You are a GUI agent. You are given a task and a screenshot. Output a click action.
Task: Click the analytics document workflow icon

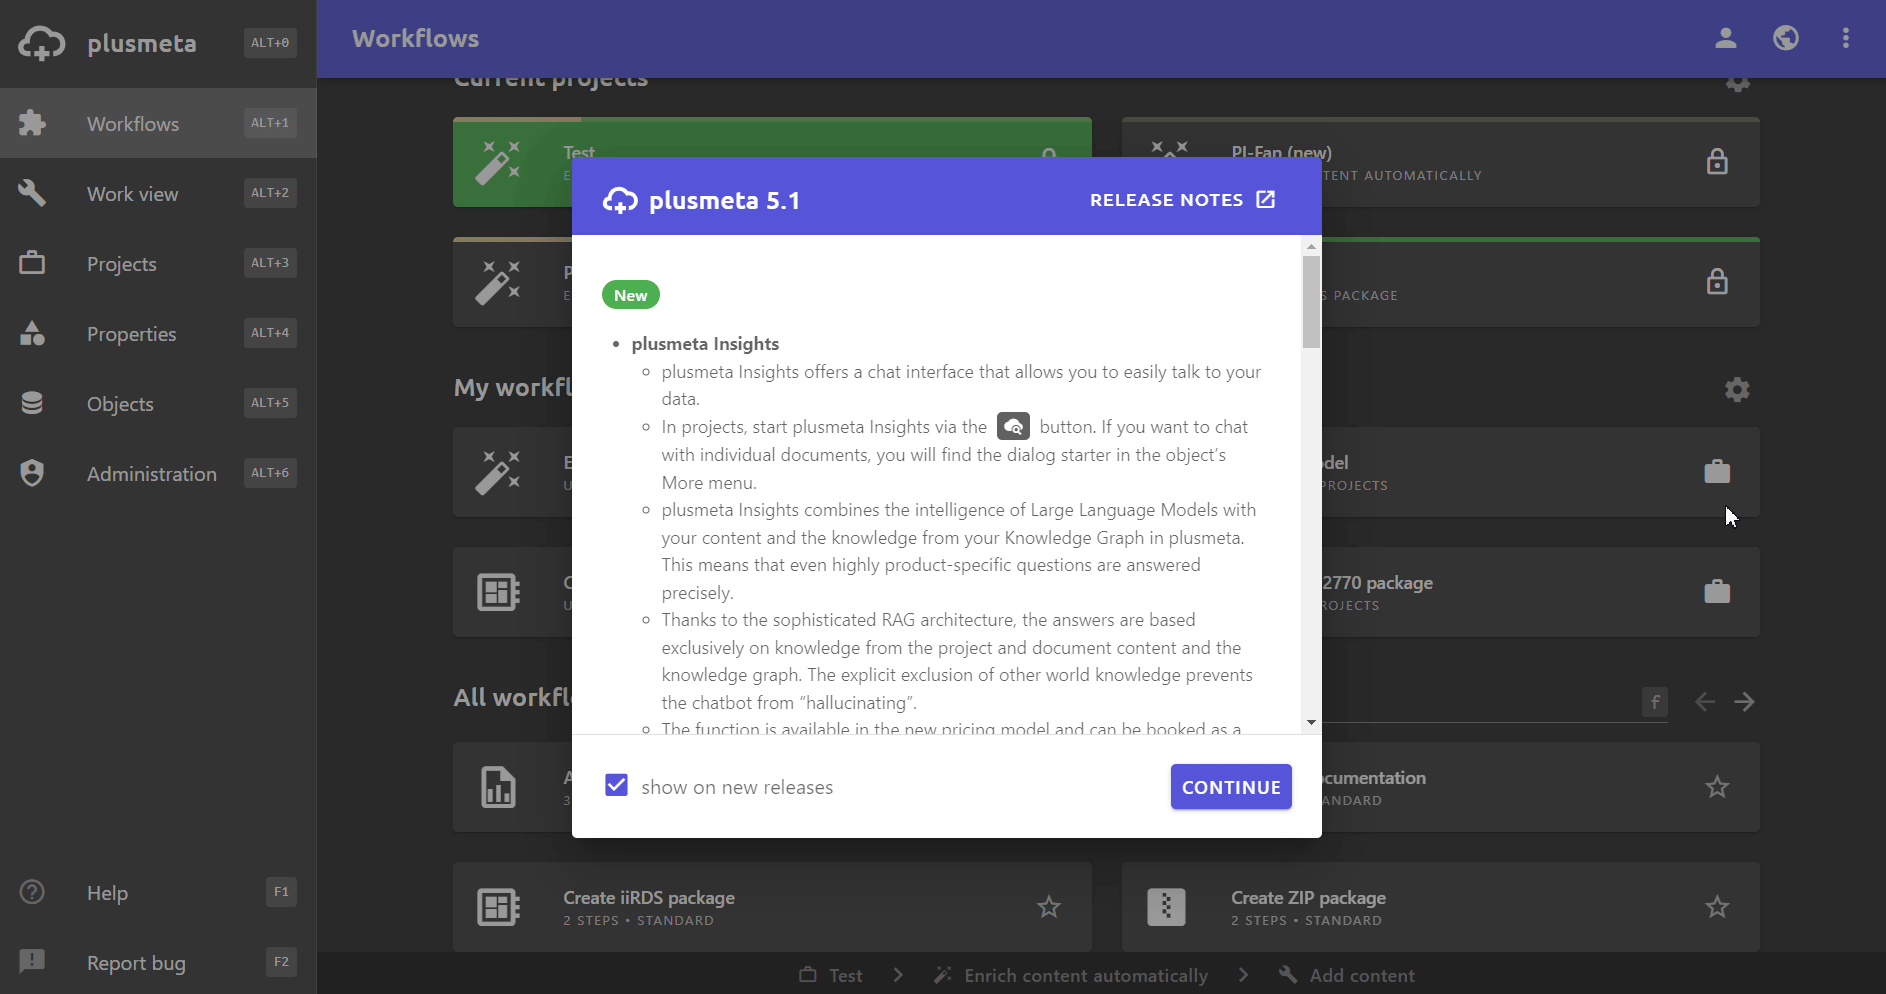coord(498,787)
